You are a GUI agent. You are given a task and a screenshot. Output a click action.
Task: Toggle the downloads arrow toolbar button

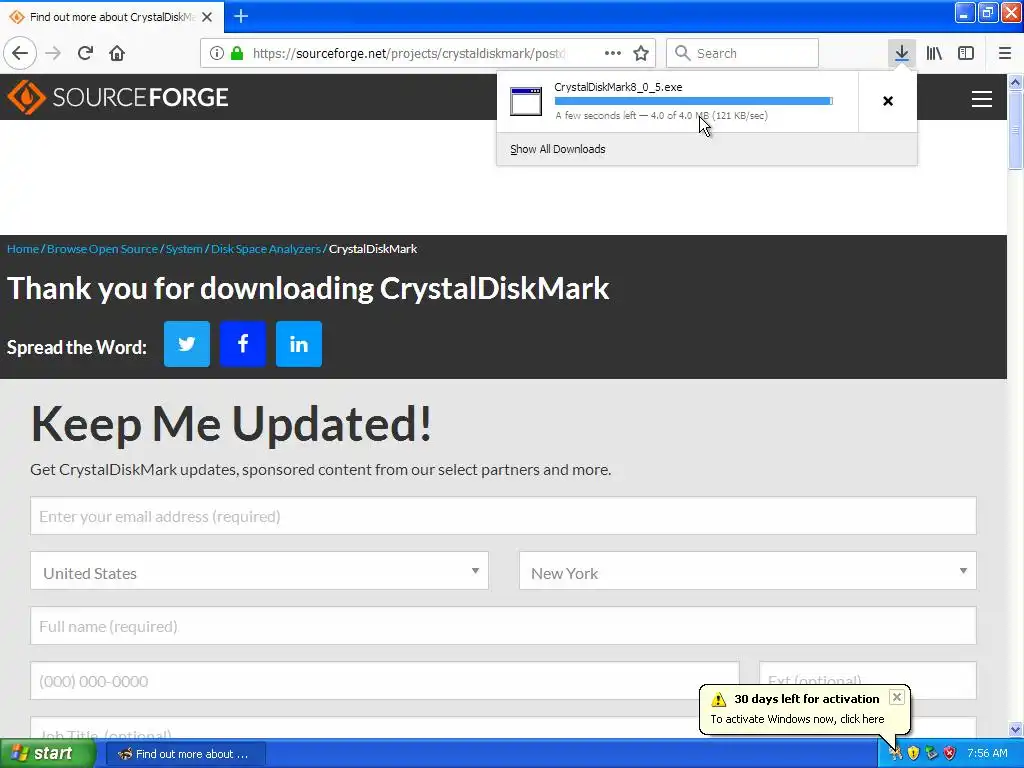901,54
